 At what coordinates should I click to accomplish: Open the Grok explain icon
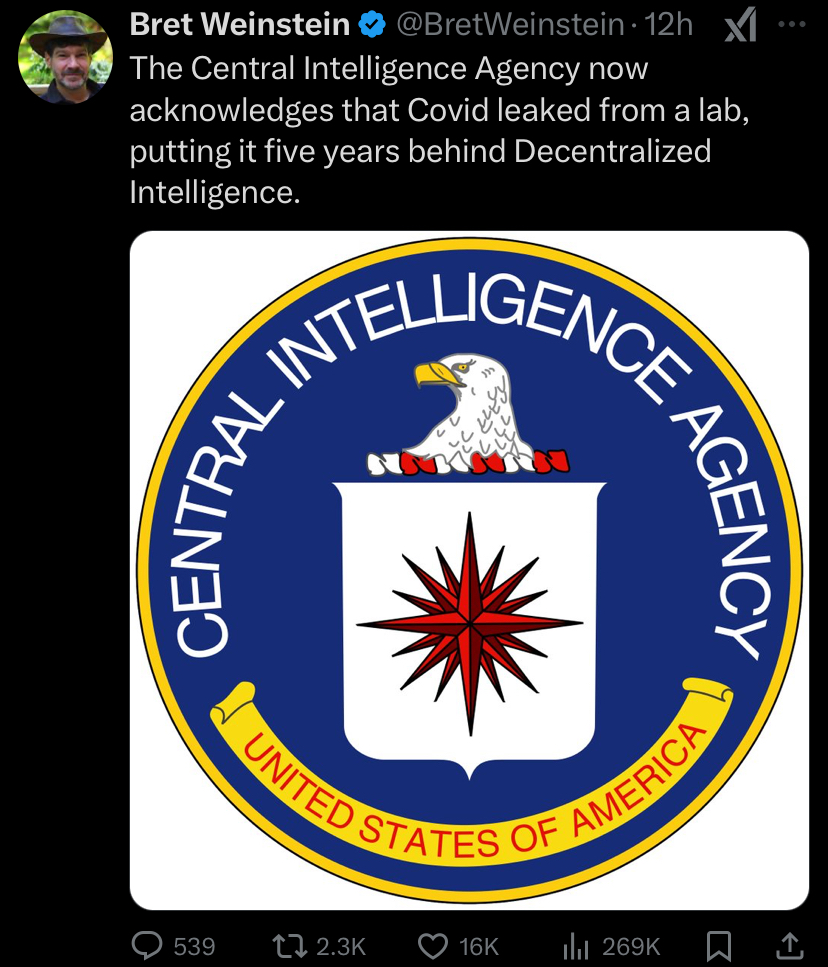pos(740,27)
